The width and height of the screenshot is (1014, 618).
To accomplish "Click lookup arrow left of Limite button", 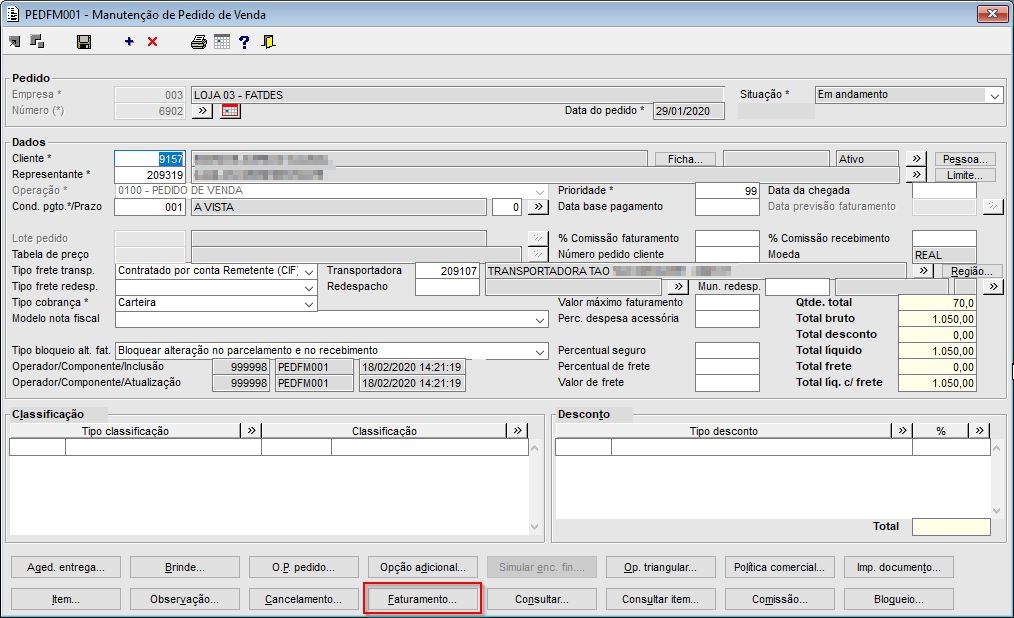I will [x=916, y=175].
